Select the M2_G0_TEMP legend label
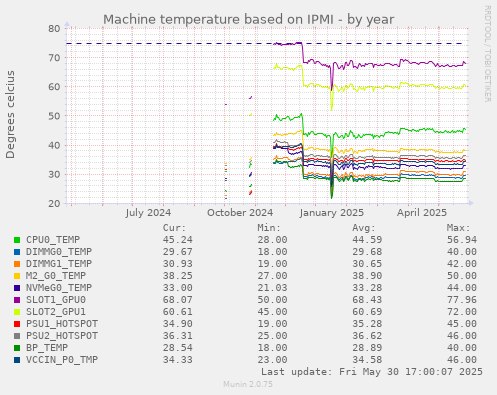497x395 pixels. (x=56, y=276)
